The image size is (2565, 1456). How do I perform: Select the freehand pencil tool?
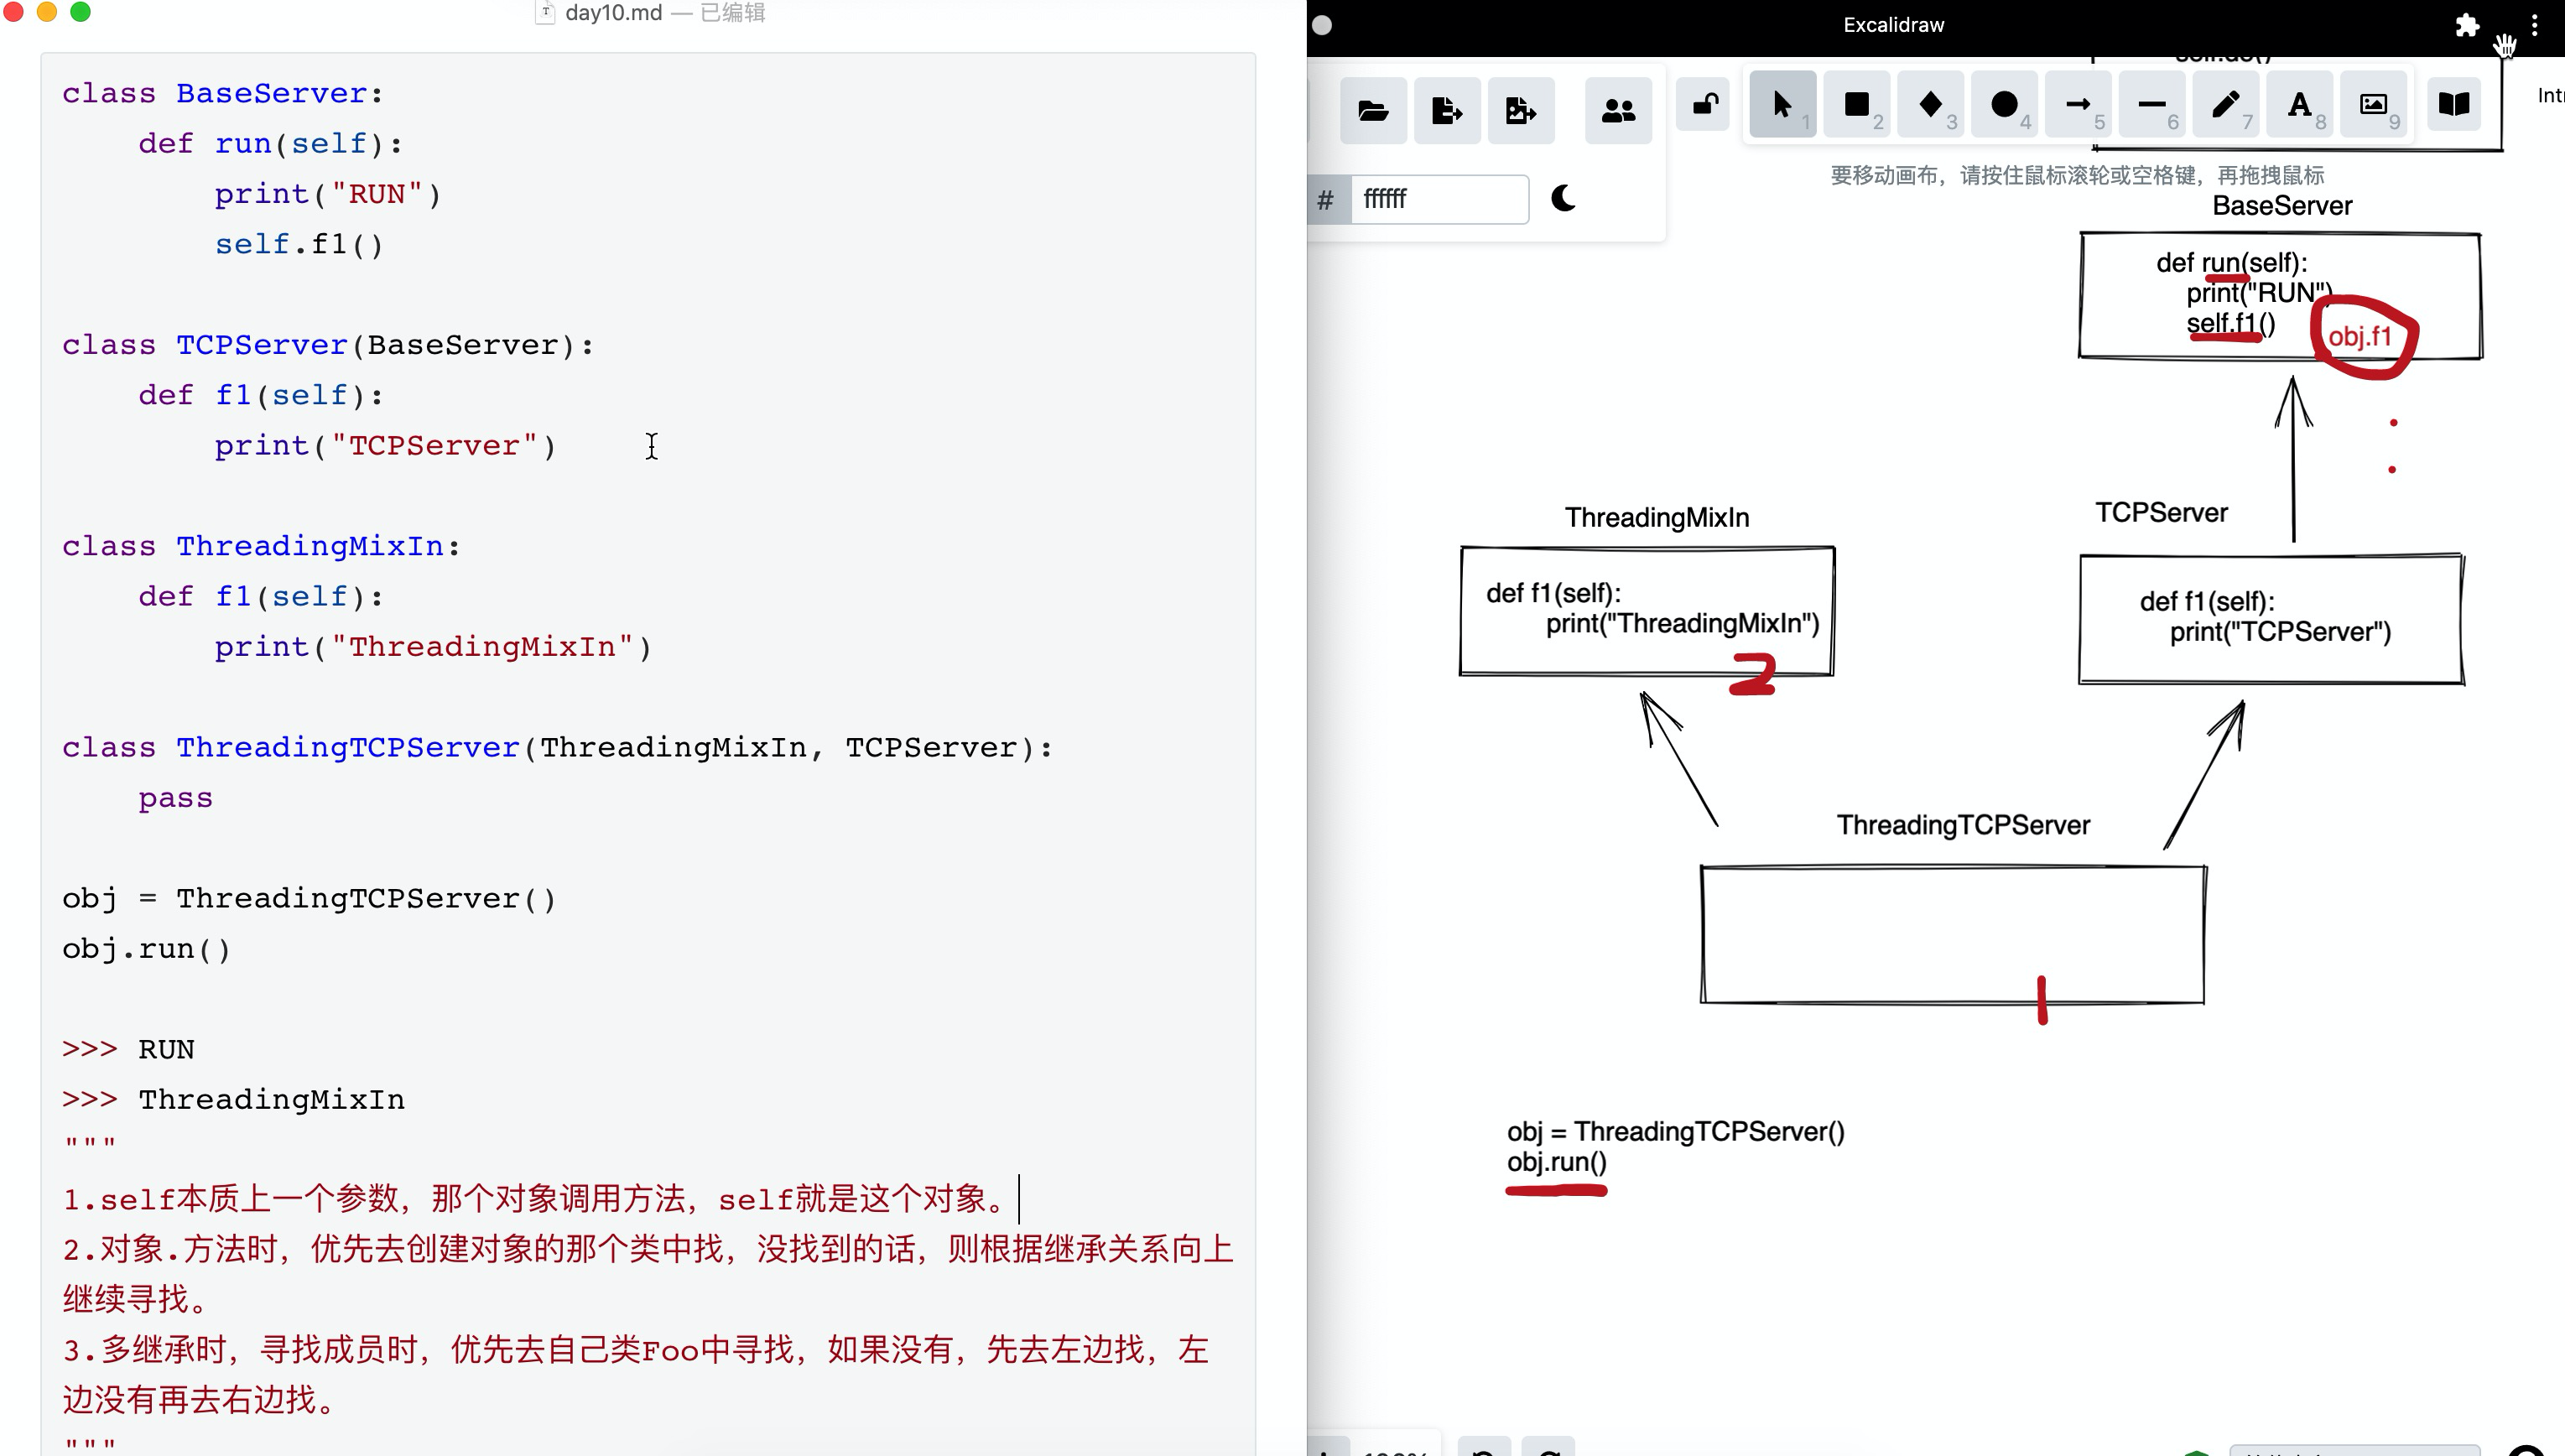tap(2226, 105)
